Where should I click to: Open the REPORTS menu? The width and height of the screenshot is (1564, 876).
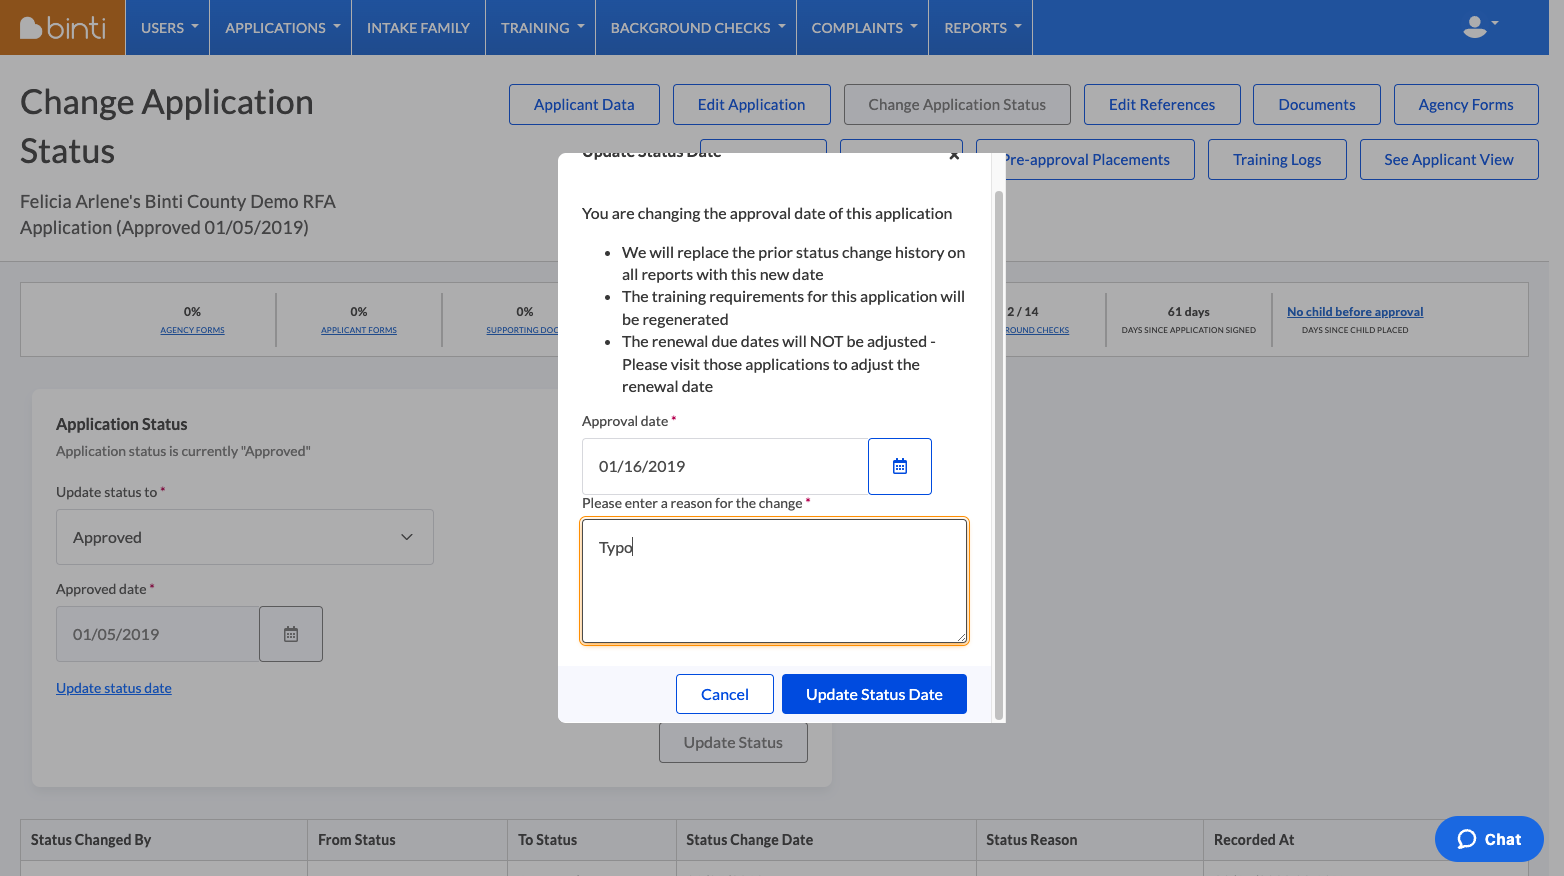click(982, 28)
